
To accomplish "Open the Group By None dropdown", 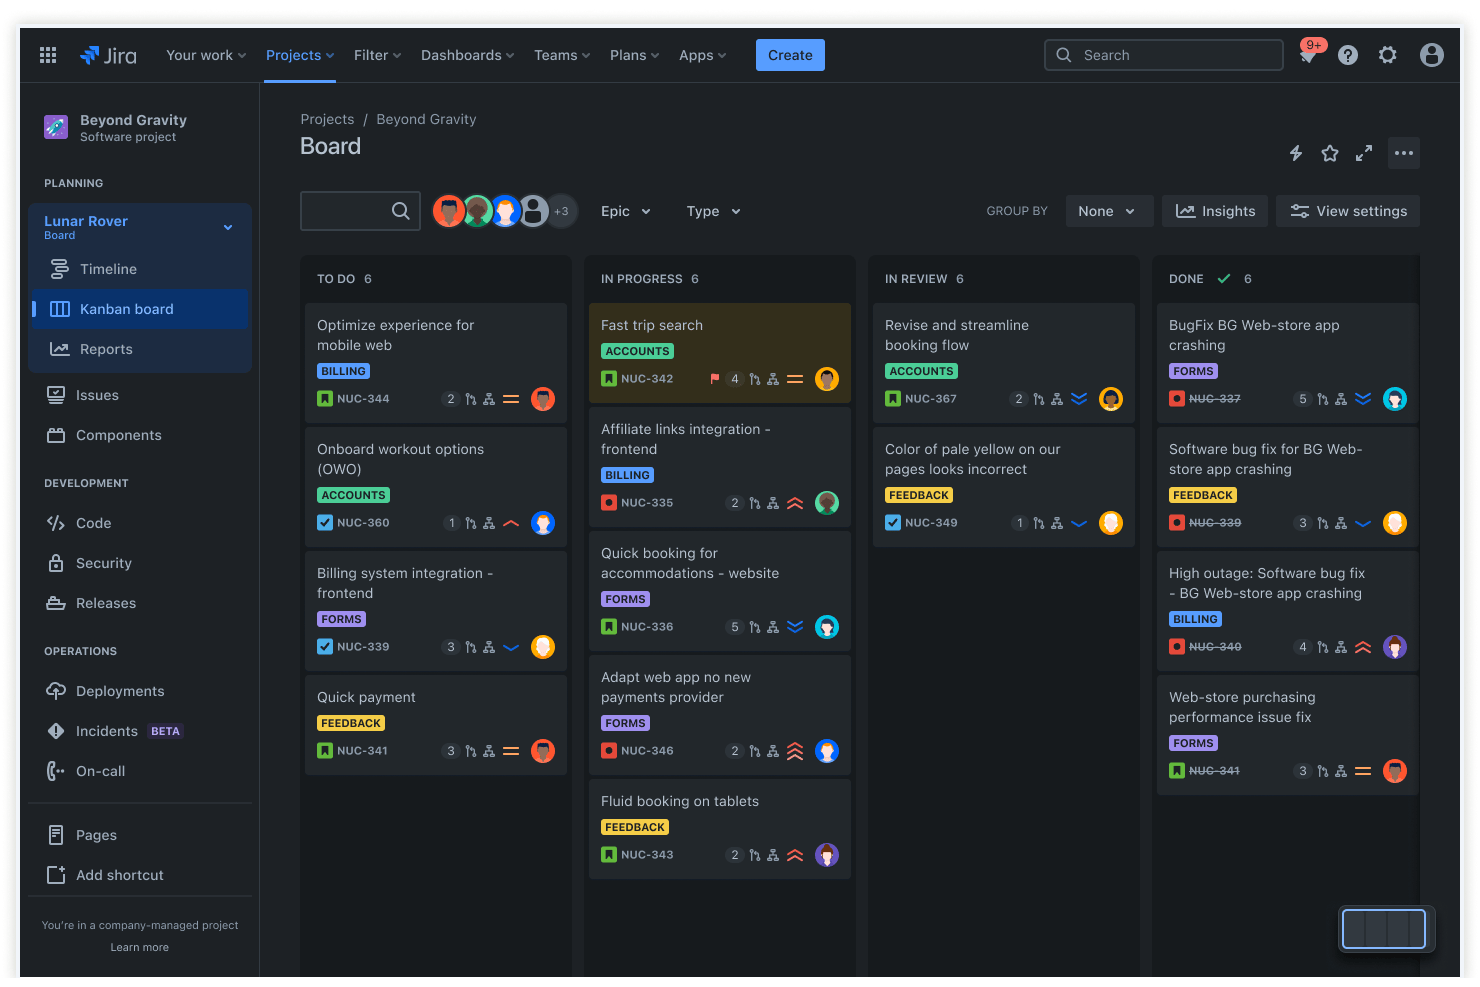I will [1109, 211].
